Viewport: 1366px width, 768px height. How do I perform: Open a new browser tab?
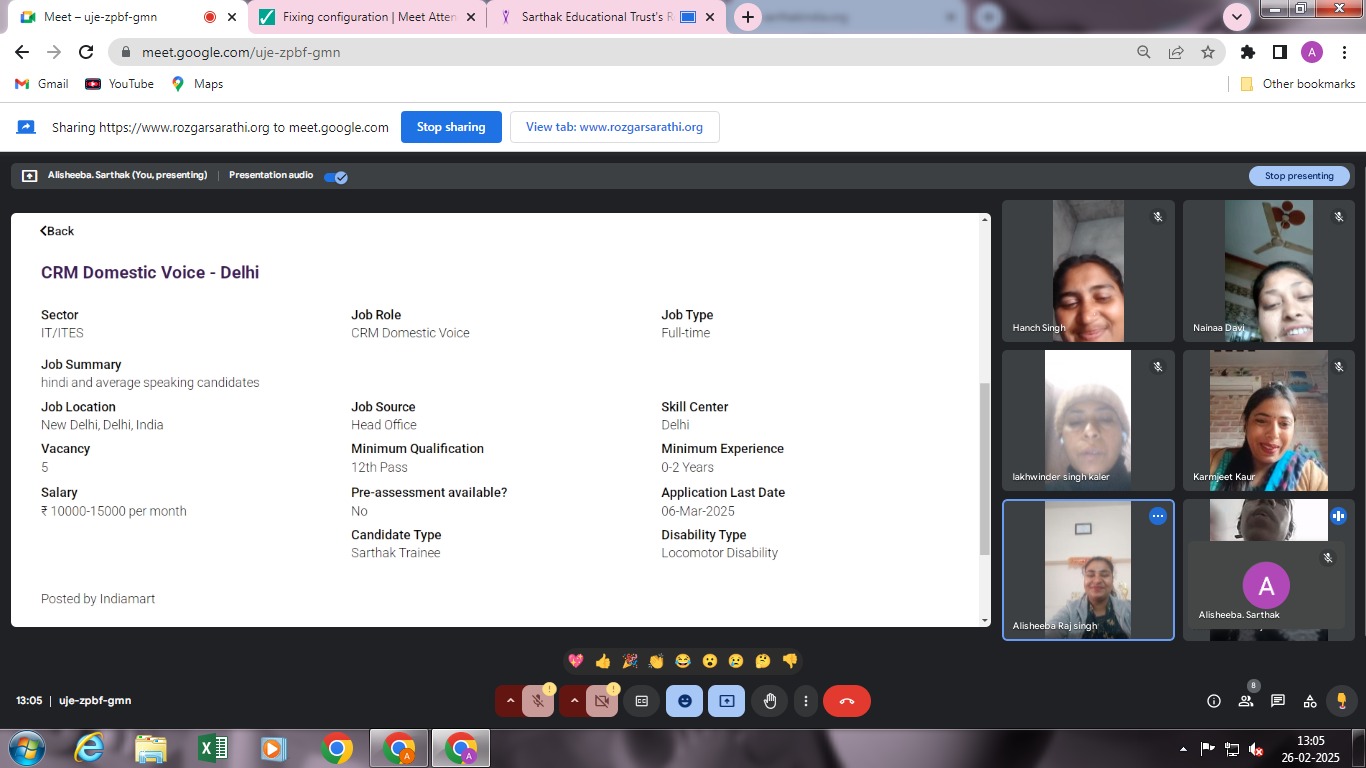[x=748, y=17]
